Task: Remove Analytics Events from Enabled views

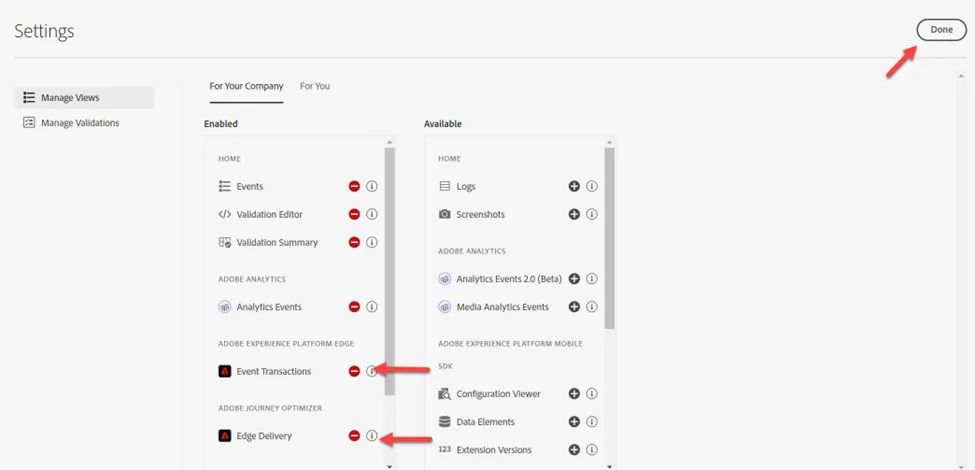Action: tap(354, 306)
